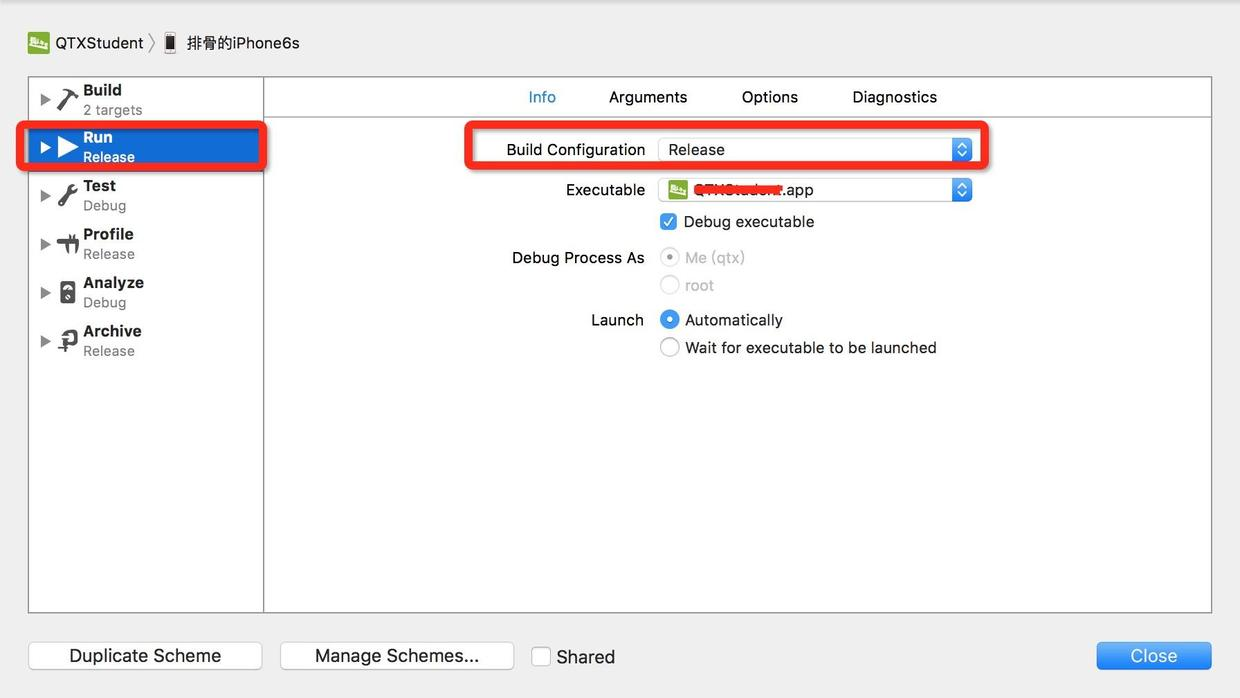The width and height of the screenshot is (1240, 698).
Task: Click the Test wrench icon
Action: point(67,196)
